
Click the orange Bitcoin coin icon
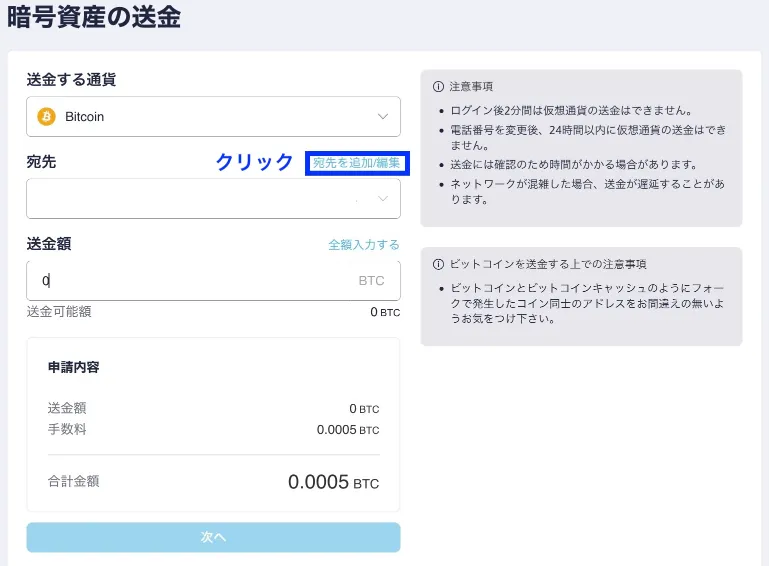tap(46, 117)
